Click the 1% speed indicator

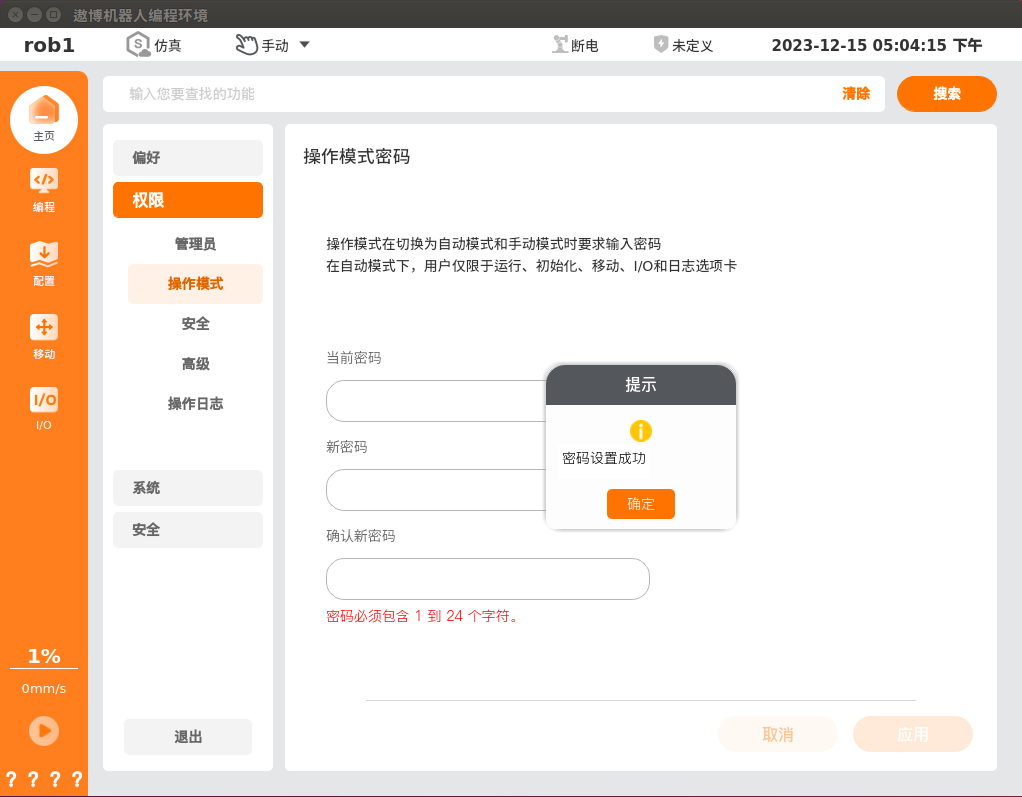click(x=44, y=656)
